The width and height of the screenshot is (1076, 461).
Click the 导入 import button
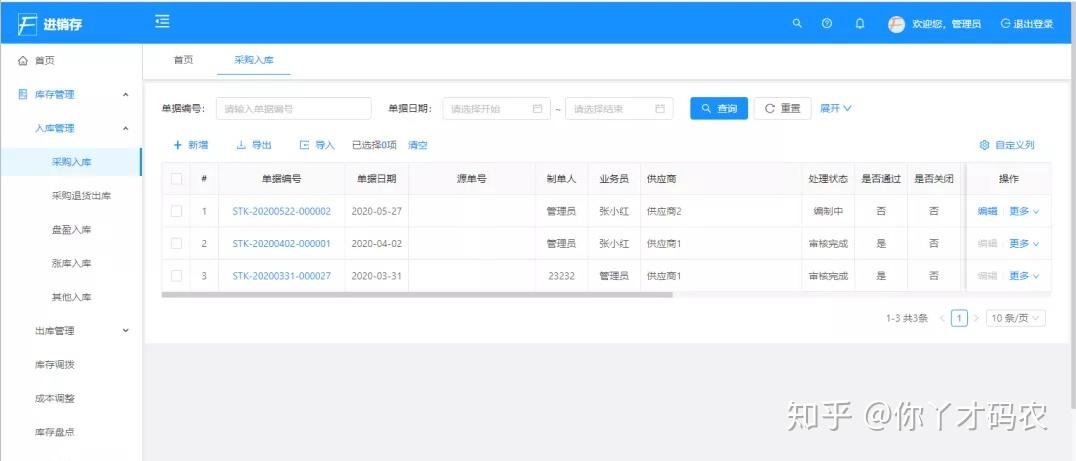317,145
